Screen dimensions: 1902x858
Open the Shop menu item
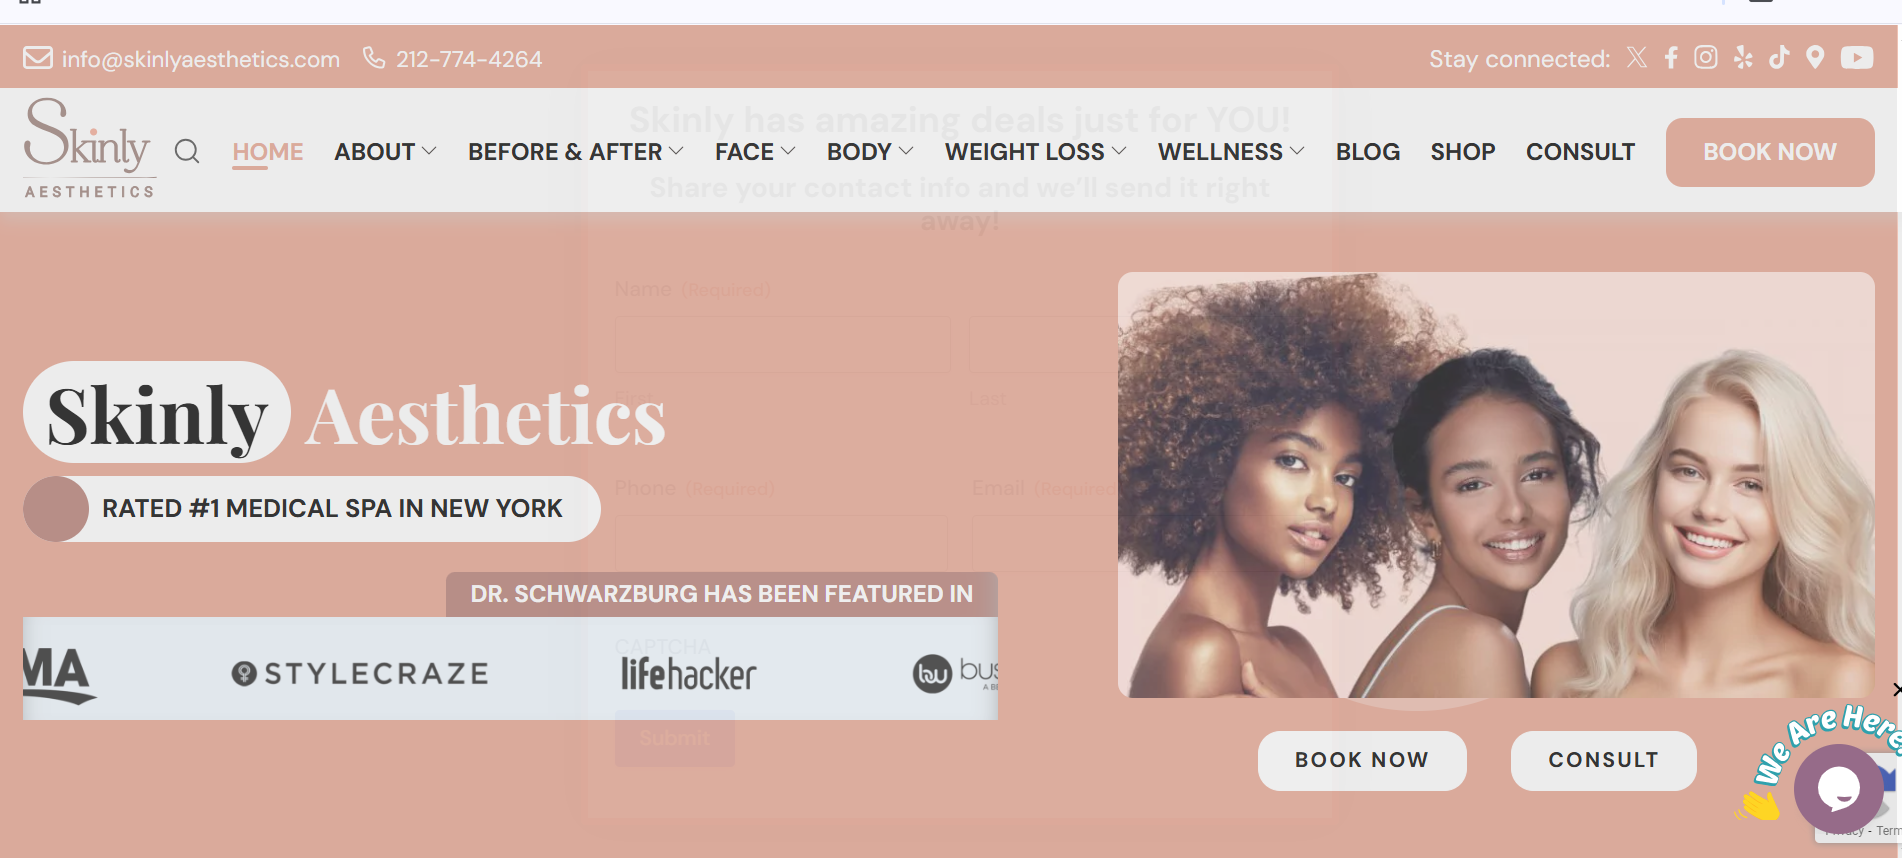1462,152
